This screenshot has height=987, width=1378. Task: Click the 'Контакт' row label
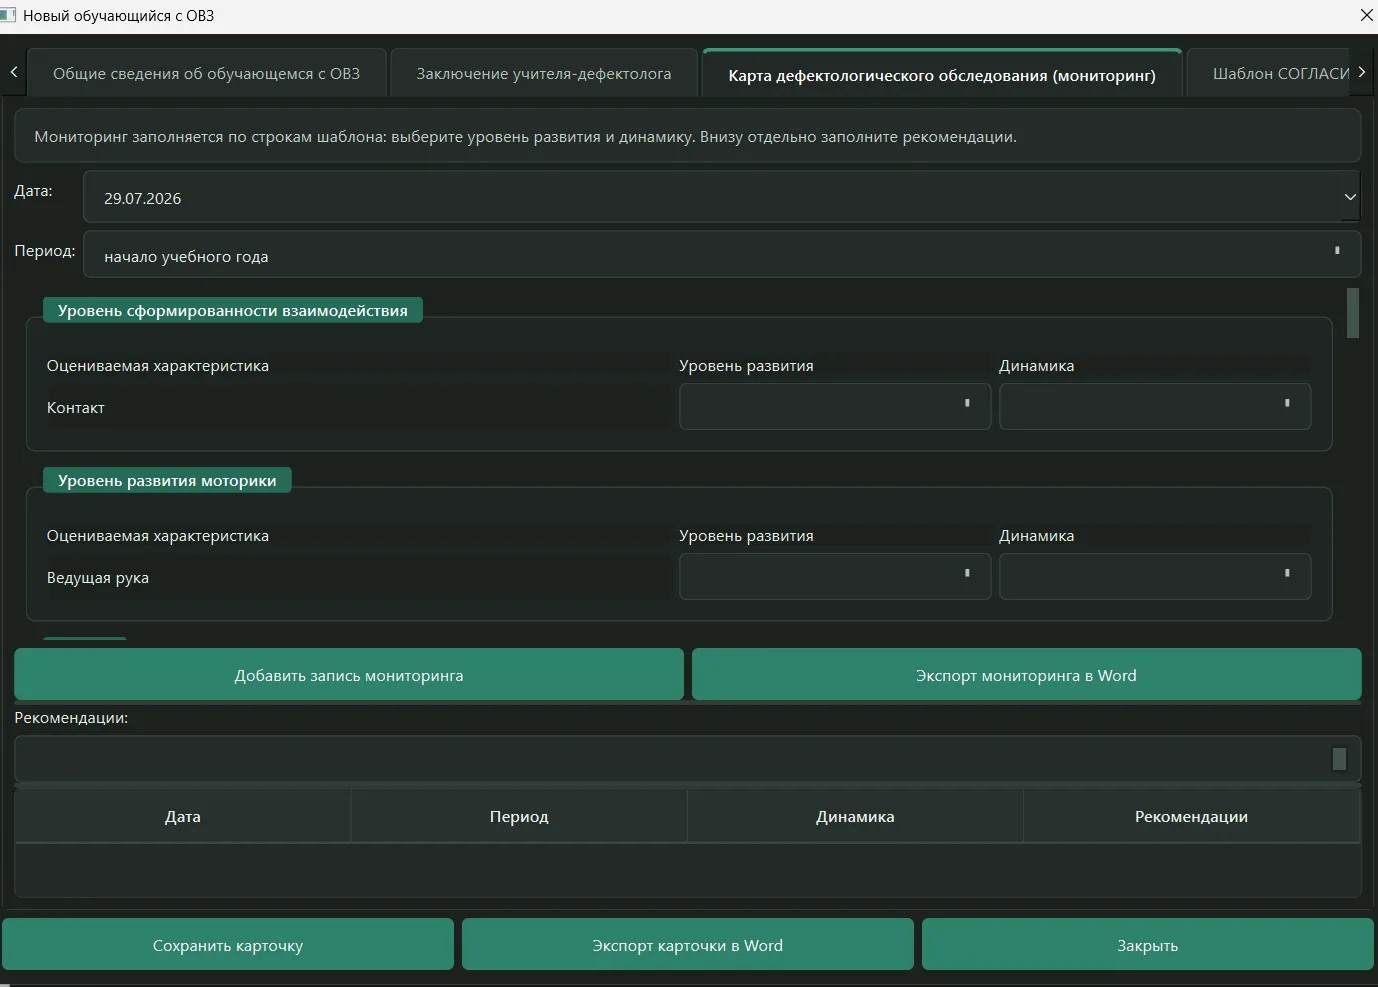76,407
